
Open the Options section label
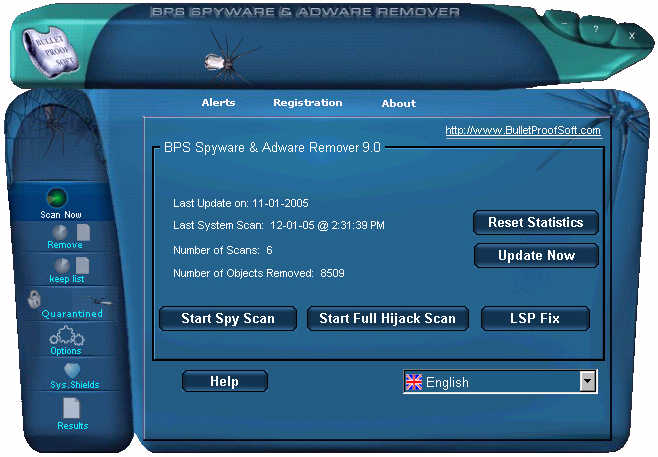pyautogui.click(x=65, y=350)
